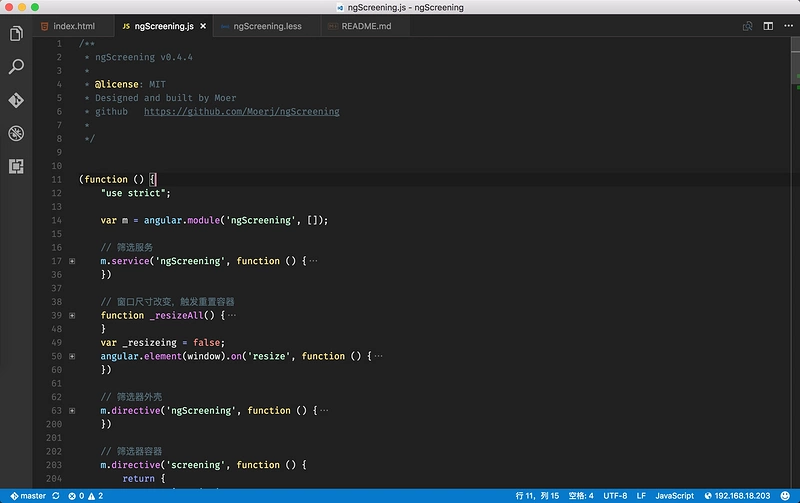Click the open changes icon in the editor title bar
Image resolution: width=800 pixels, height=503 pixels.
click(x=747, y=26)
